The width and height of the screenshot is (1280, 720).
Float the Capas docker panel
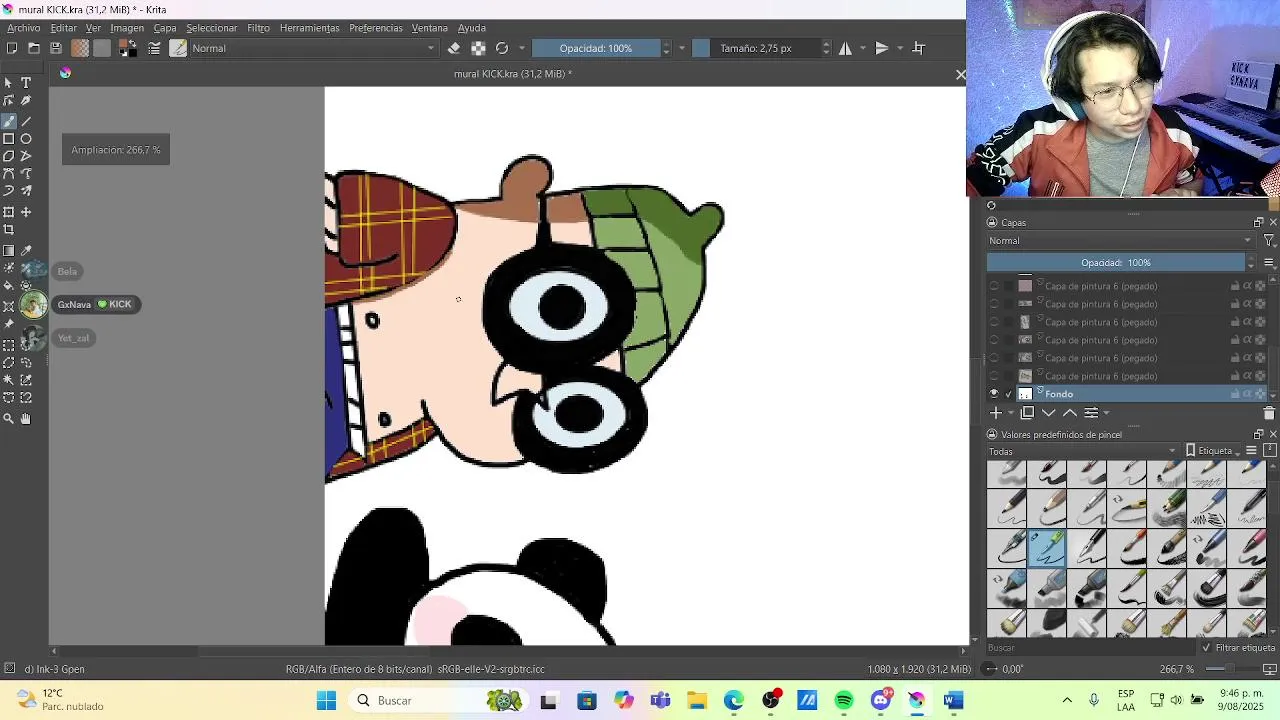coord(1258,222)
